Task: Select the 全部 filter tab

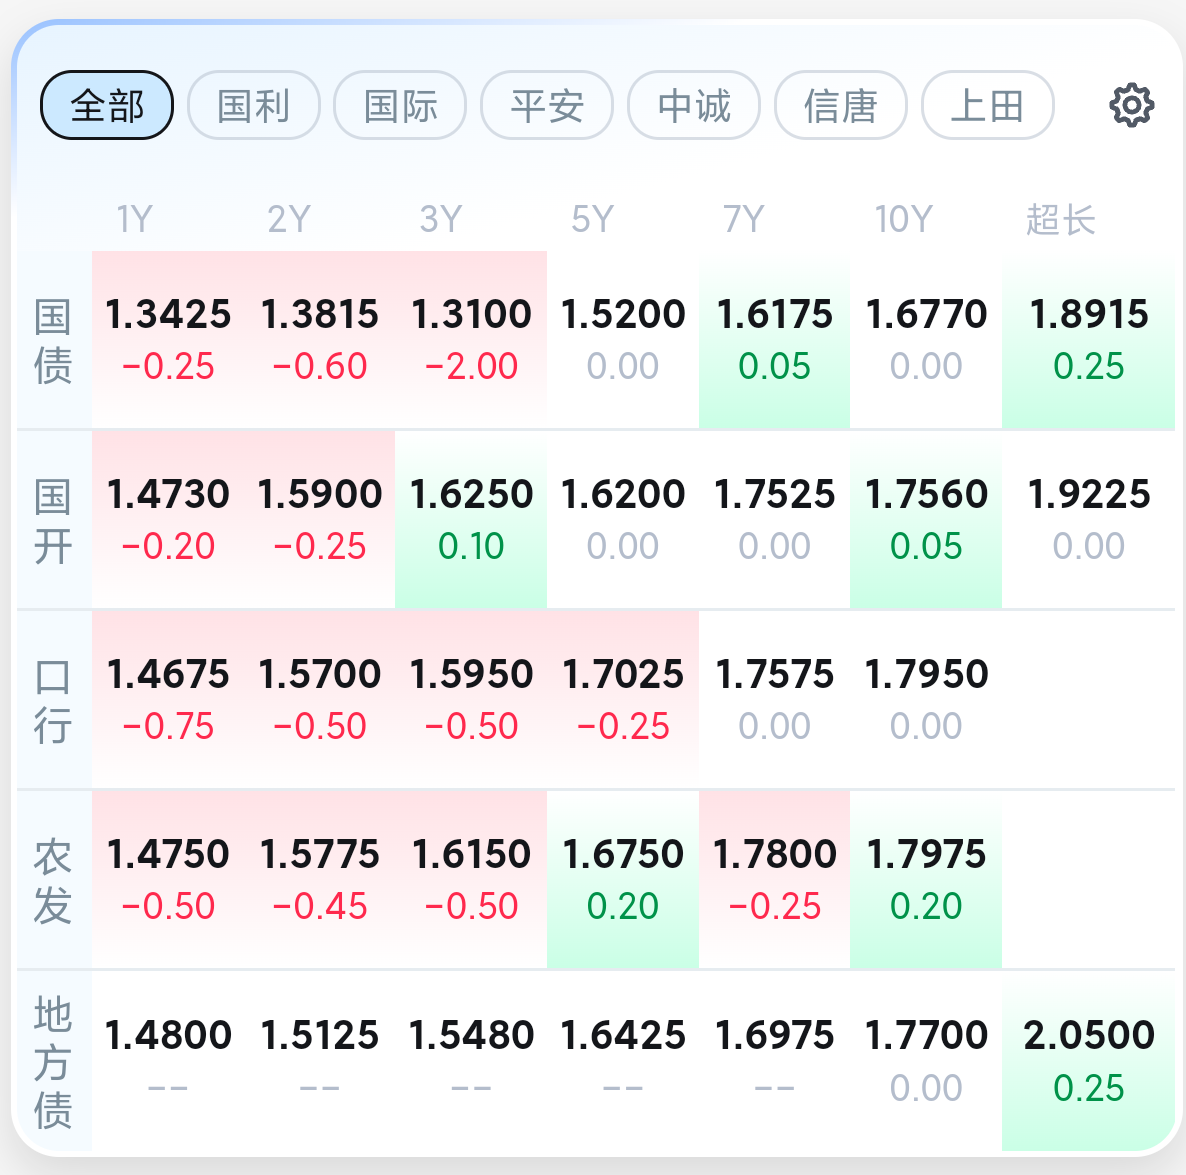Action: [x=107, y=105]
